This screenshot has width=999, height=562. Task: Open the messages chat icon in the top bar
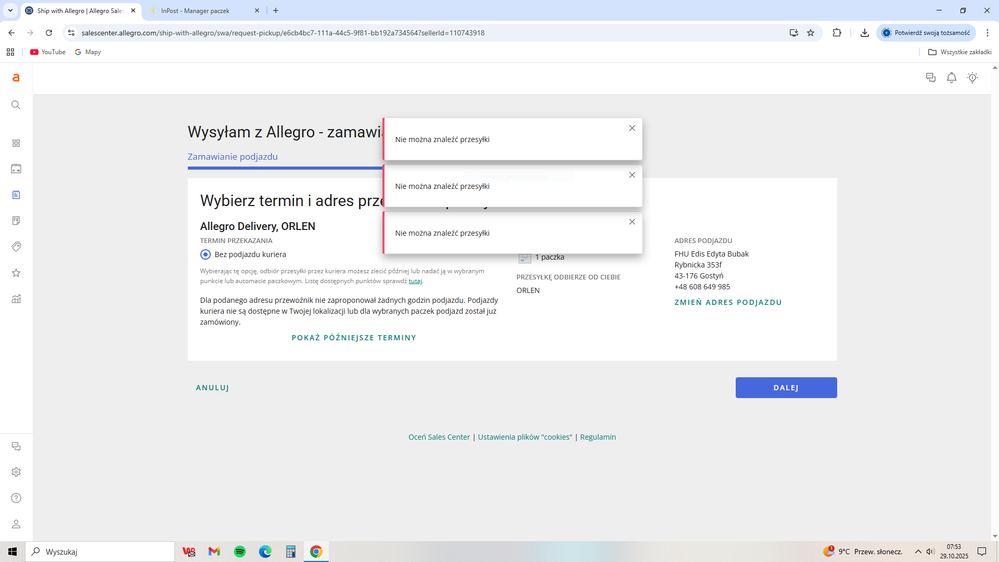931,78
